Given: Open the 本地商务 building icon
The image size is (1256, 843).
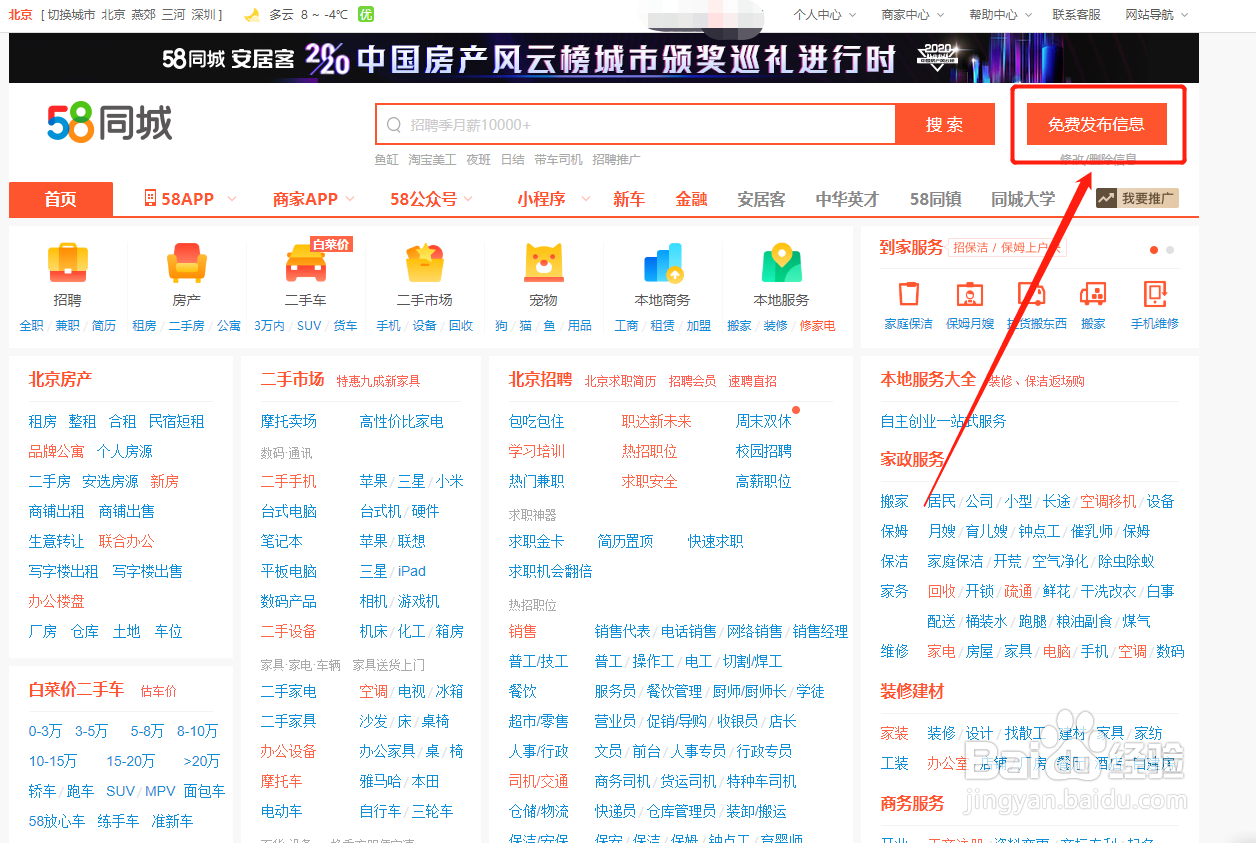Looking at the screenshot, I should [x=663, y=263].
